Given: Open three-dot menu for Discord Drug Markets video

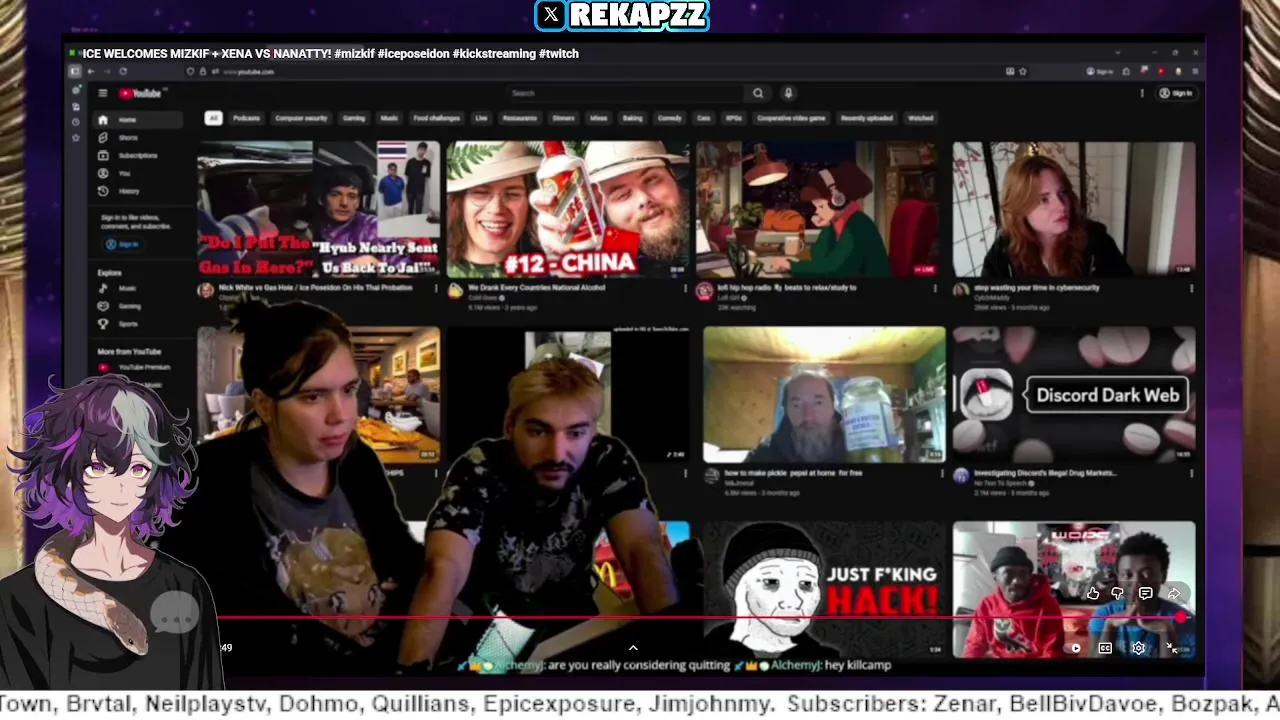Looking at the screenshot, I should tap(1191, 474).
